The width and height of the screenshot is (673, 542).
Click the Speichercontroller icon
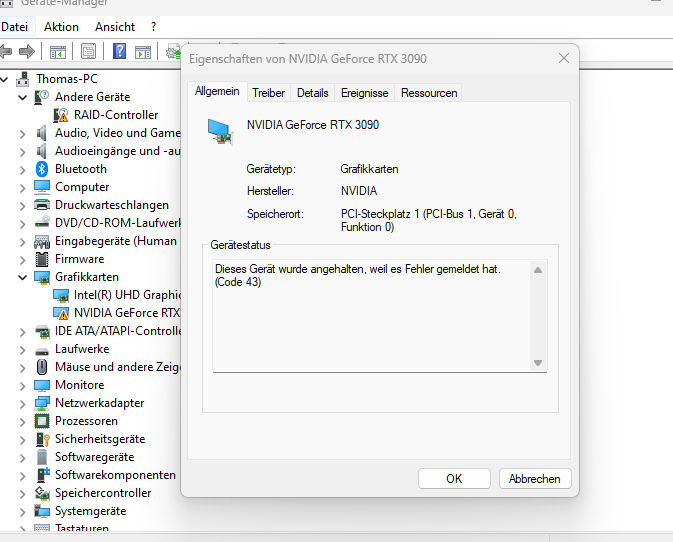pyautogui.click(x=42, y=494)
